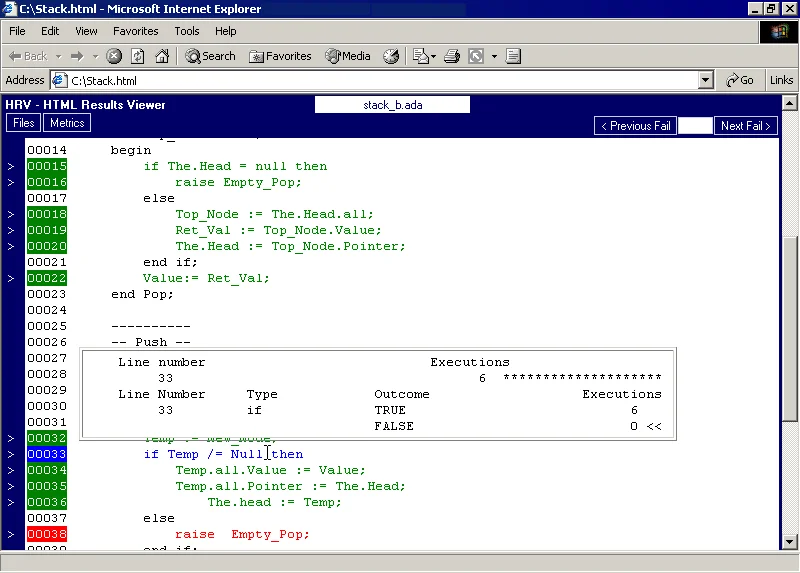Click the History icon

pos(391,56)
